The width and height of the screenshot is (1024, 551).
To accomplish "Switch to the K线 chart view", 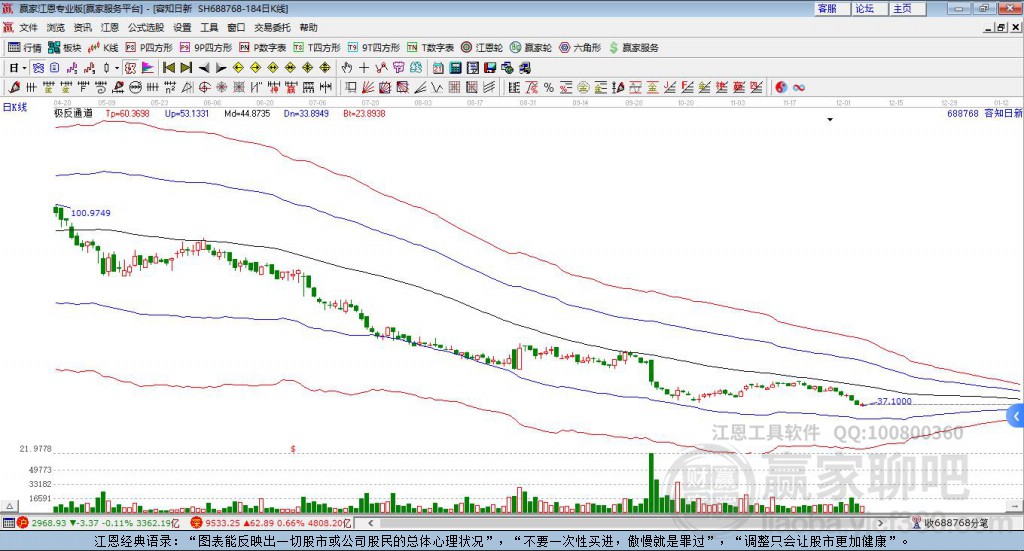I will (x=103, y=48).
